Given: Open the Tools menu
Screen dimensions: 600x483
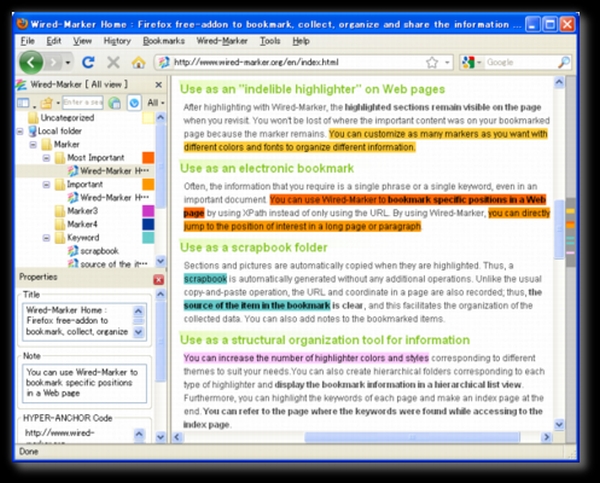Looking at the screenshot, I should (x=270, y=41).
